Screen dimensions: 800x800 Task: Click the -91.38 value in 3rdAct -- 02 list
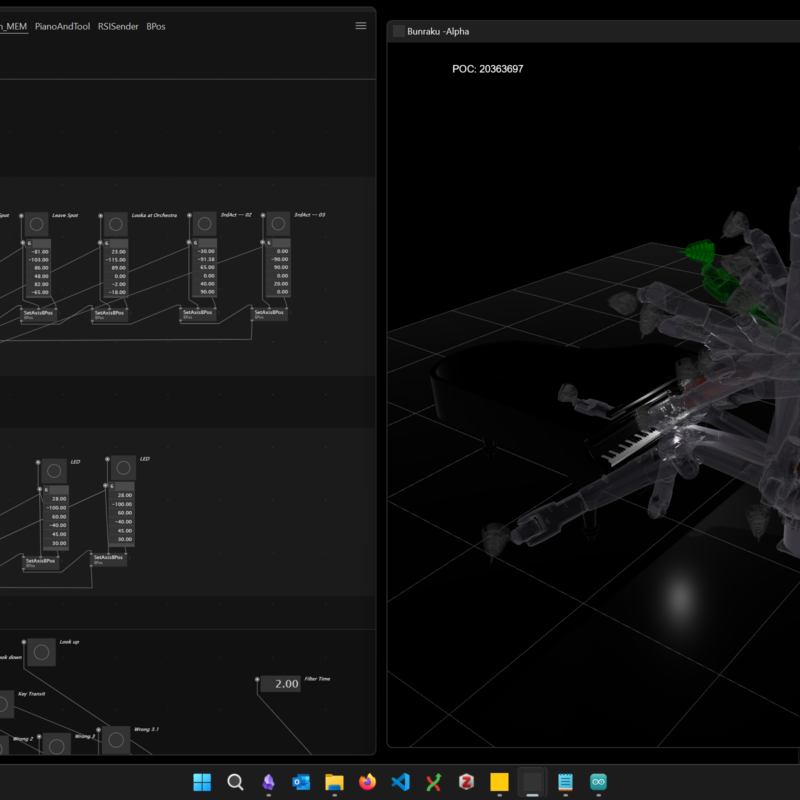tap(207, 260)
